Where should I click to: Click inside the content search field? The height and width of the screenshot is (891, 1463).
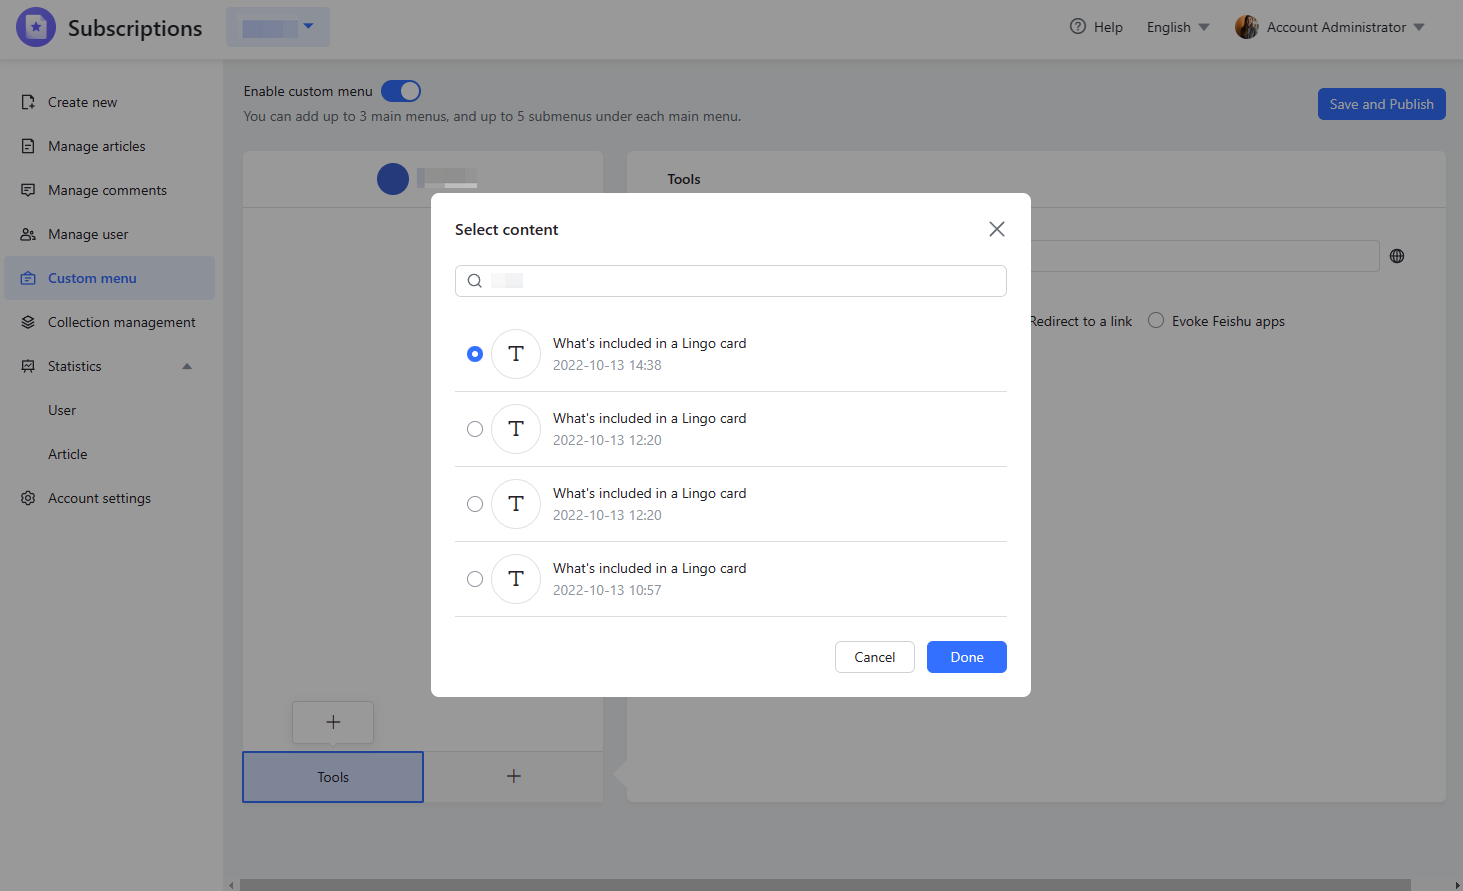pyautogui.click(x=730, y=280)
